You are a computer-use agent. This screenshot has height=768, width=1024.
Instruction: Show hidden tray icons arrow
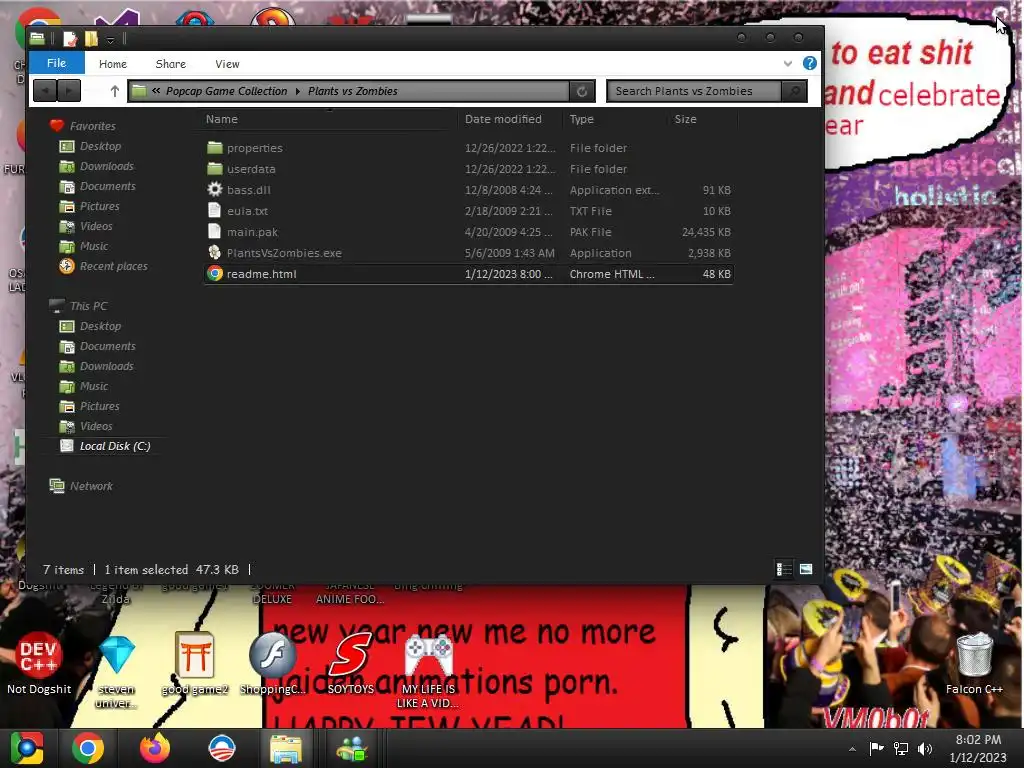click(x=852, y=749)
